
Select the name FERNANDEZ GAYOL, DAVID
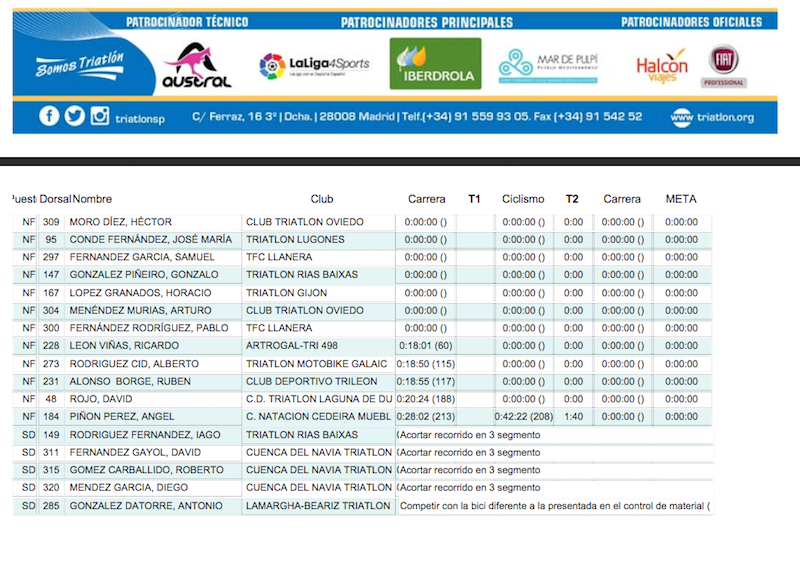135,452
